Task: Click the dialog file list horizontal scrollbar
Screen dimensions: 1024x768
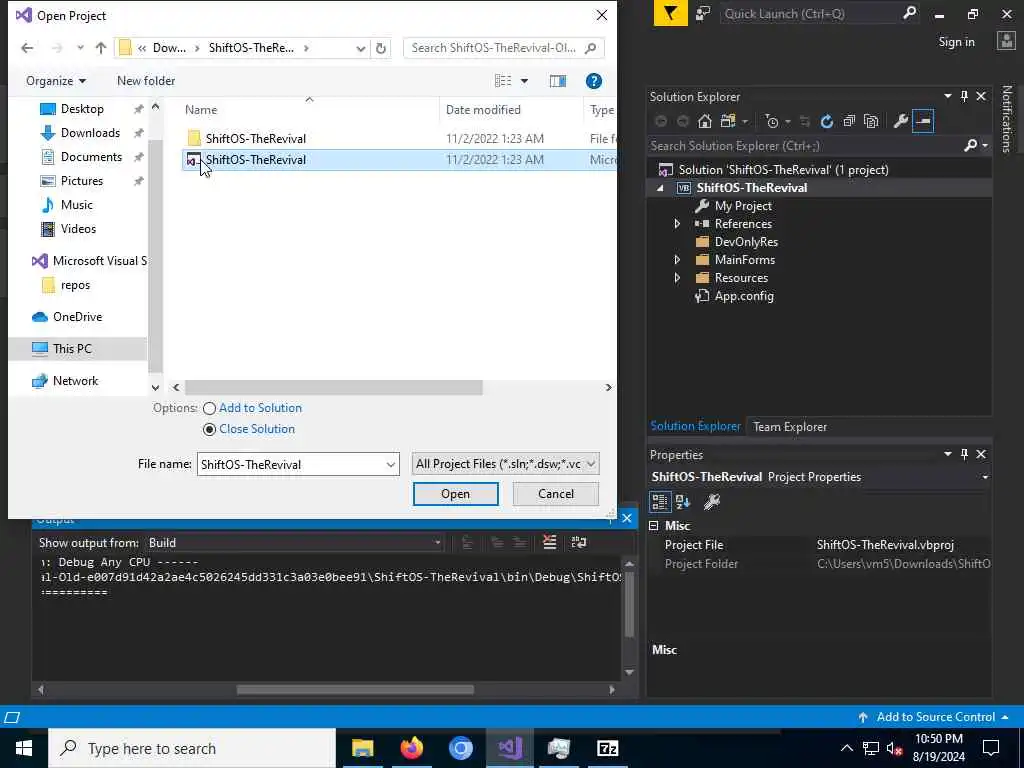Action: click(x=334, y=387)
